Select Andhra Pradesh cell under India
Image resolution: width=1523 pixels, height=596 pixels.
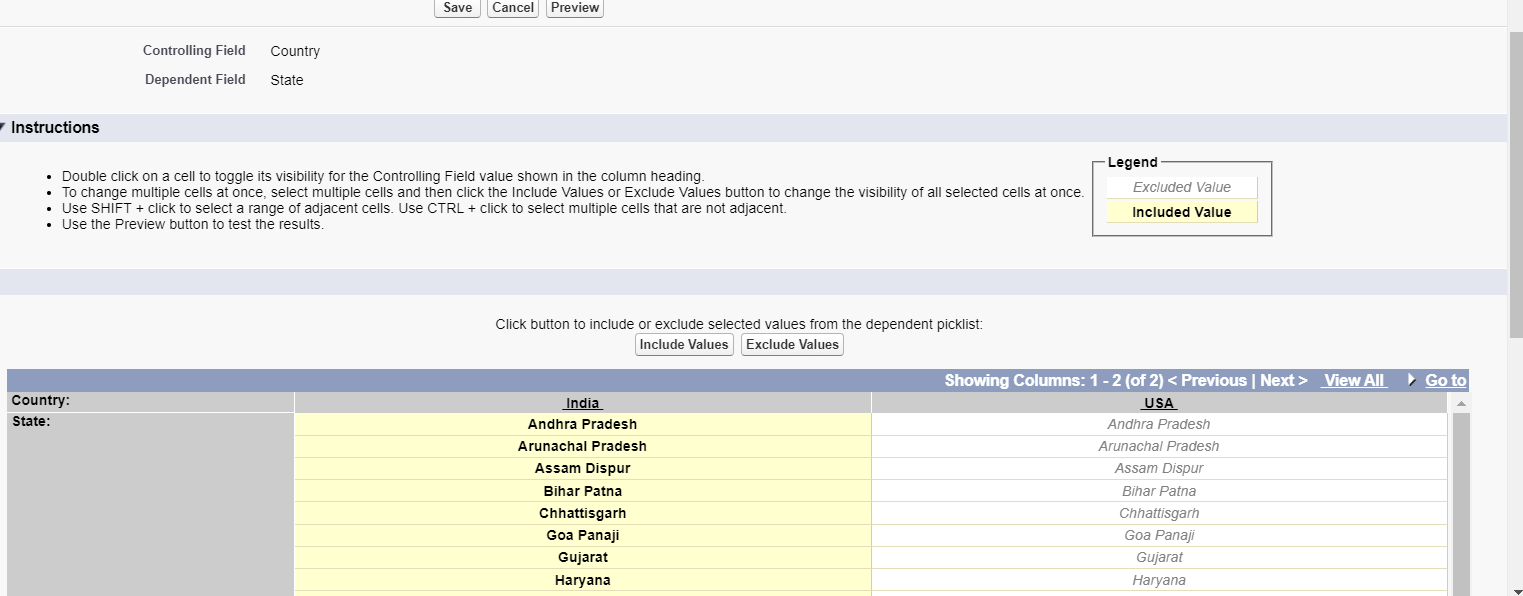pos(582,424)
